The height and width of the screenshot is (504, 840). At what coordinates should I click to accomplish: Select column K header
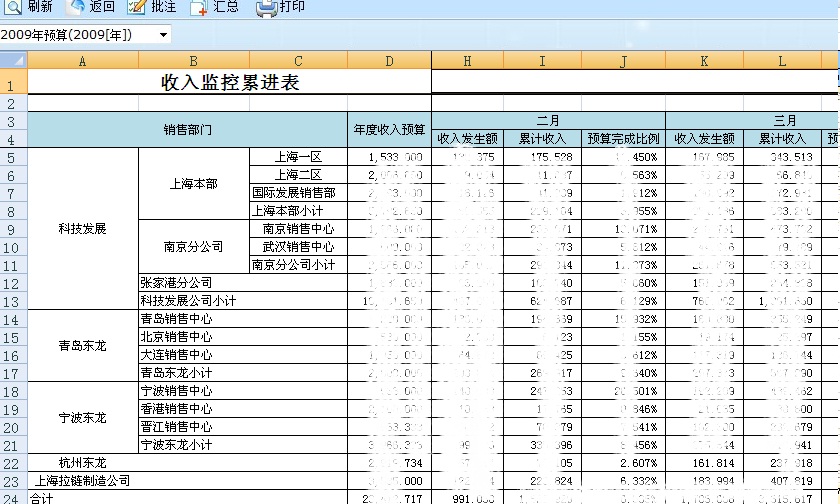[x=704, y=61]
